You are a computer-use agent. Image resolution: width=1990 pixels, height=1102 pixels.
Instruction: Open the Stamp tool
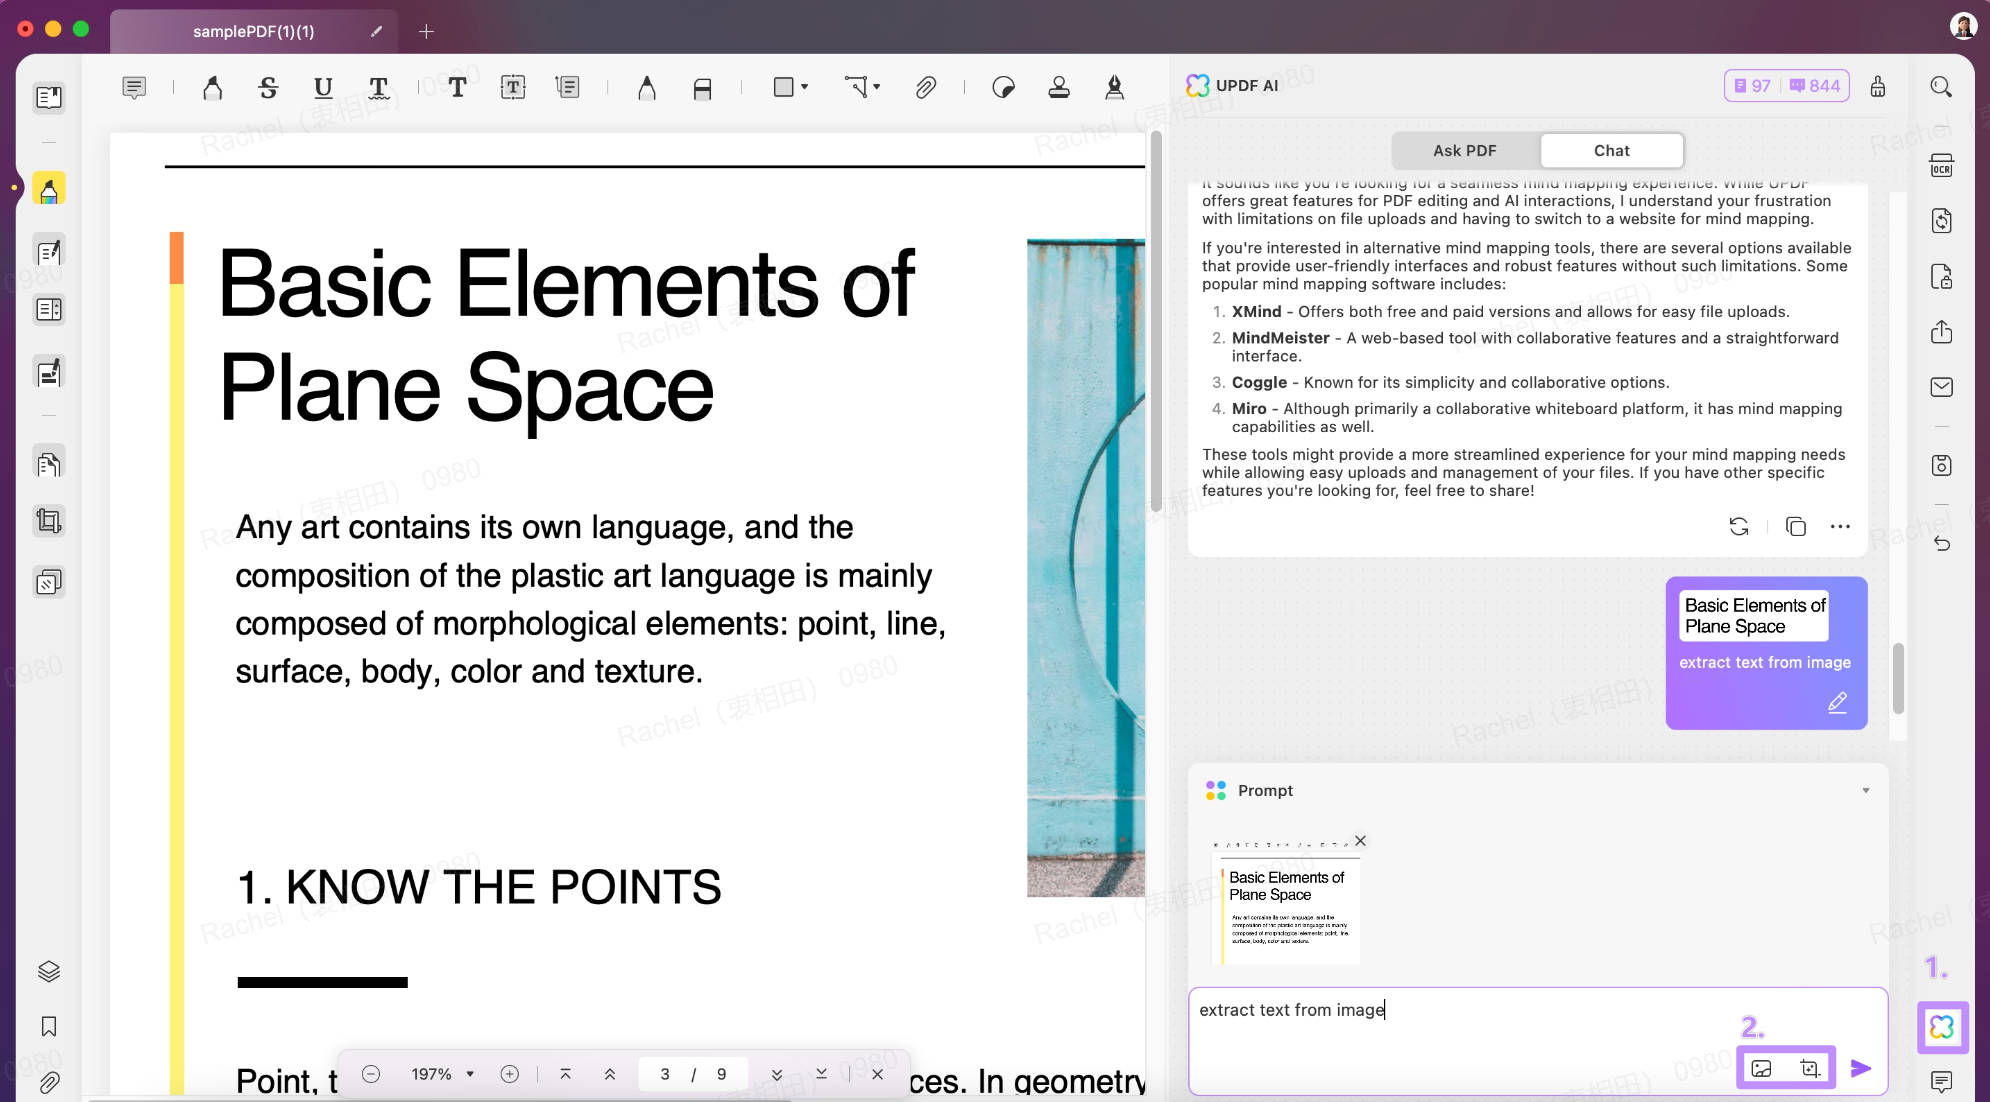1059,88
